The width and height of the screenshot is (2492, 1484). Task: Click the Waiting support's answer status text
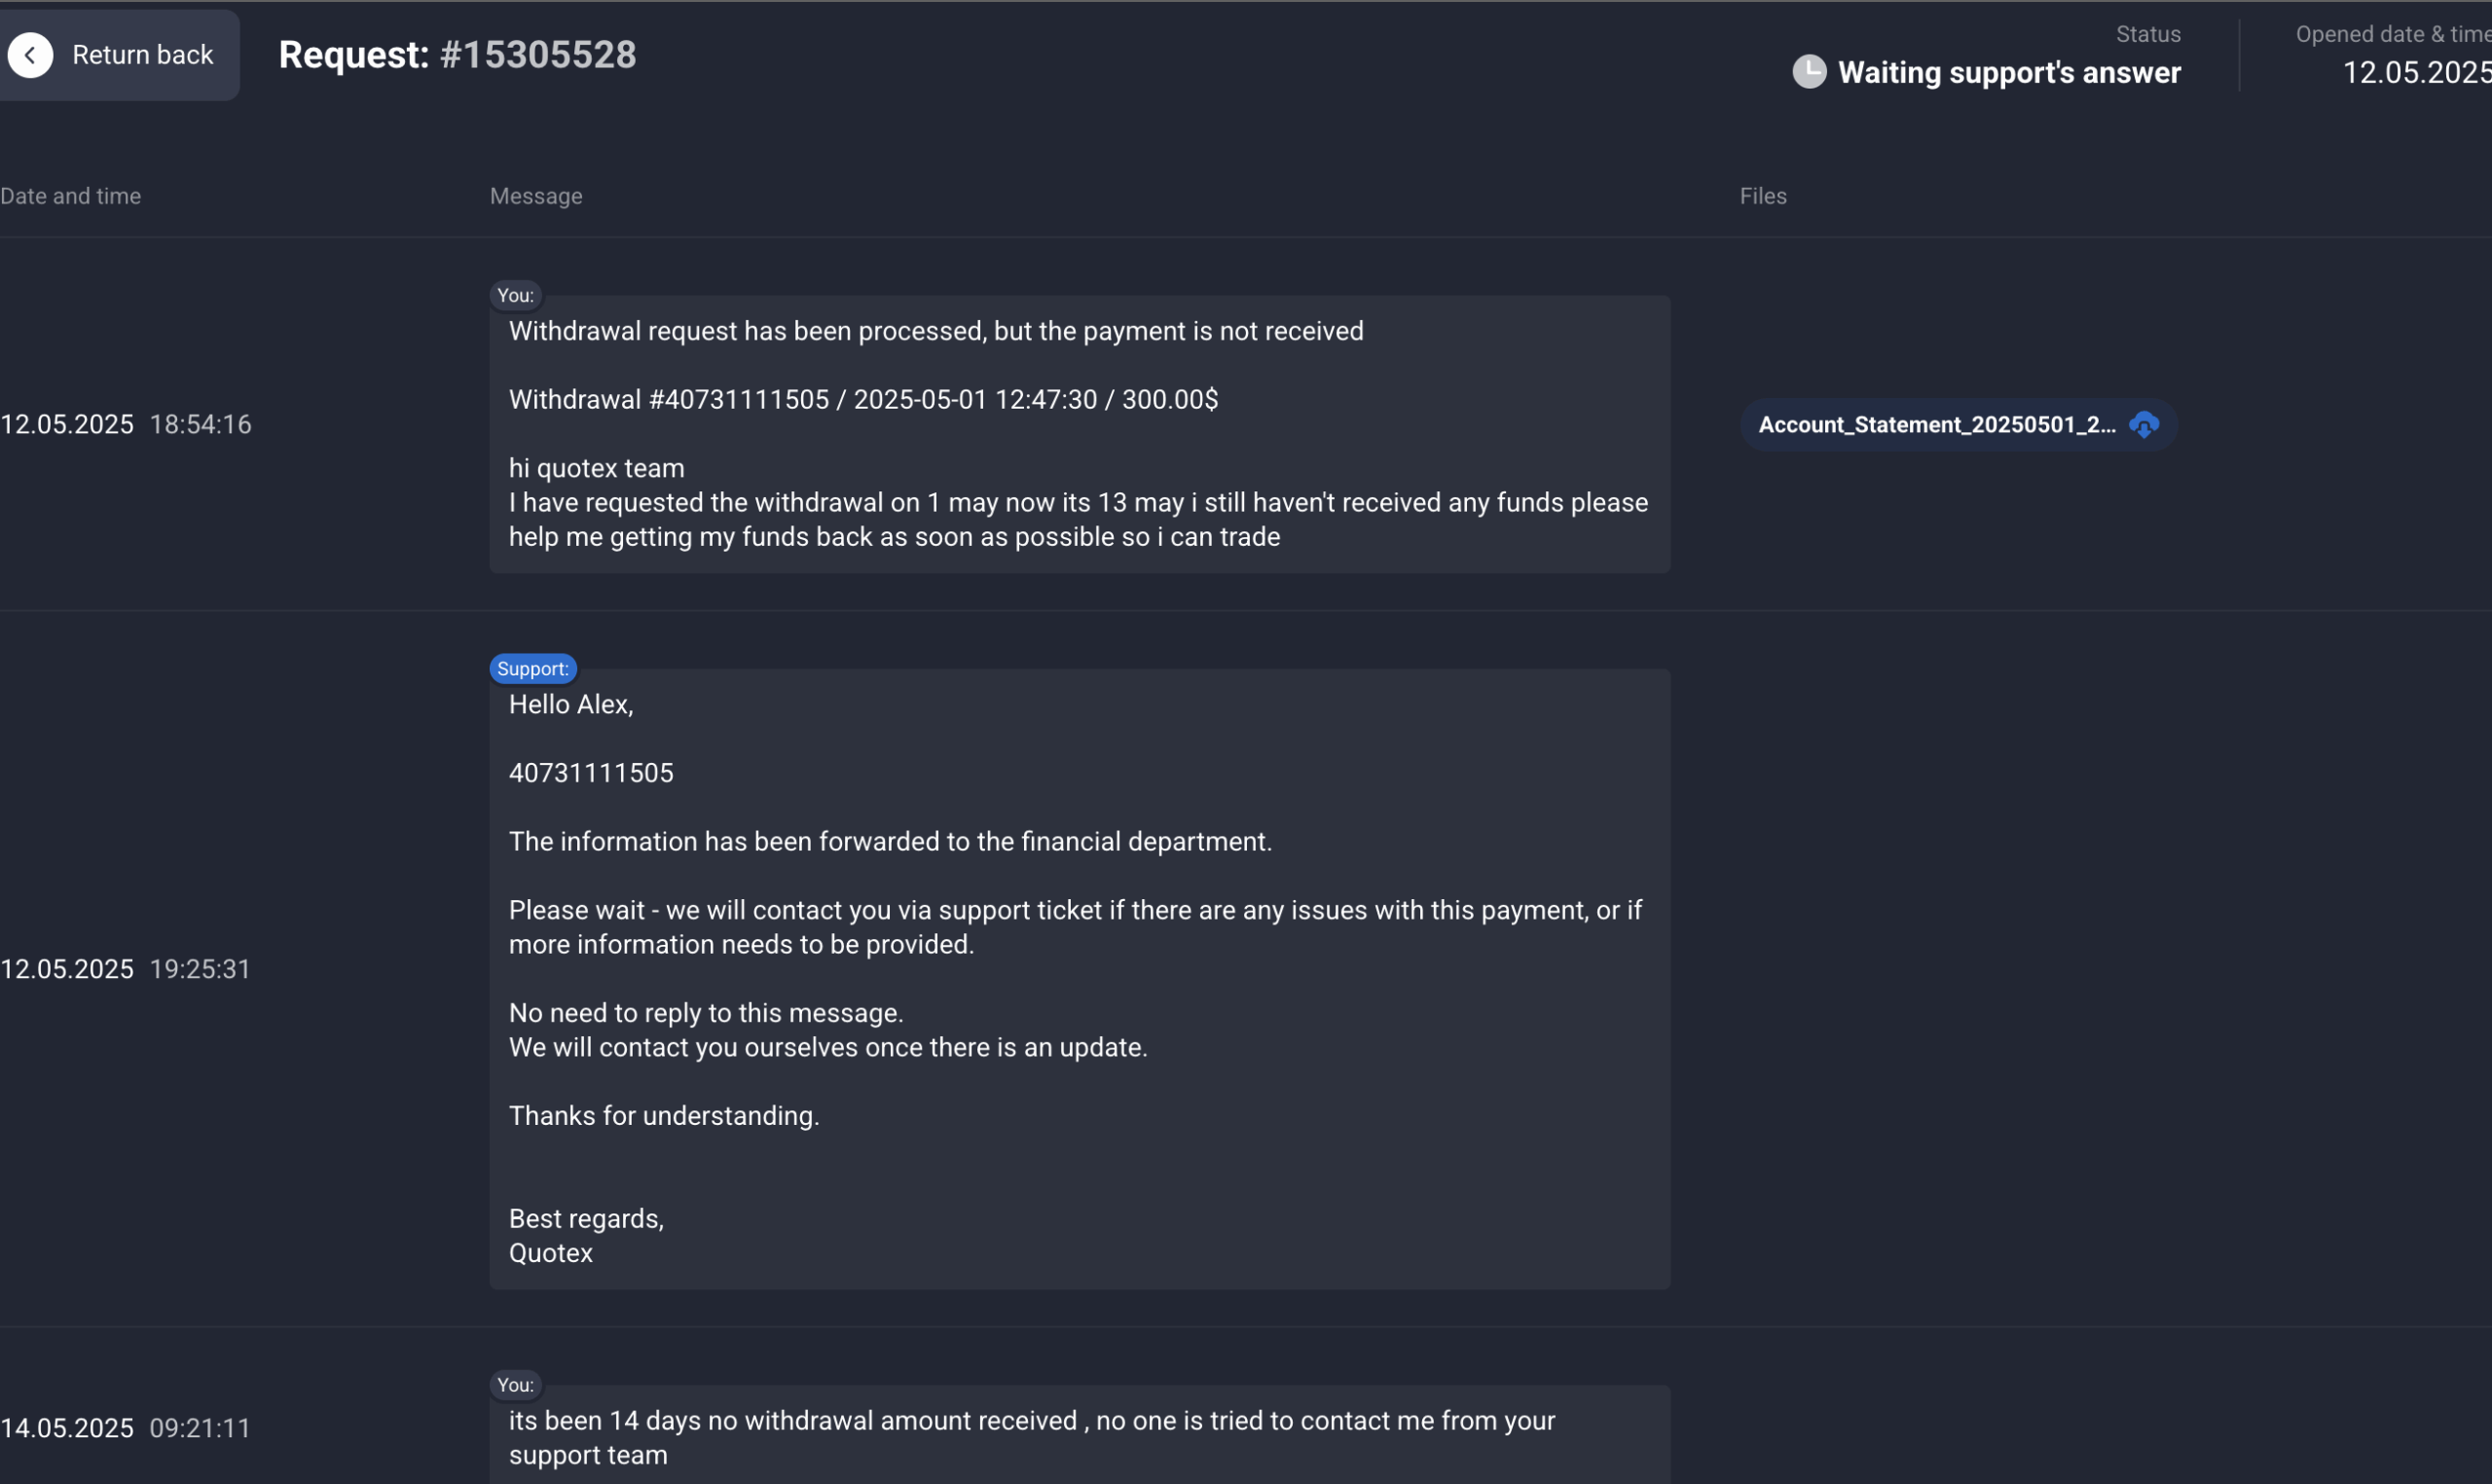click(2009, 73)
